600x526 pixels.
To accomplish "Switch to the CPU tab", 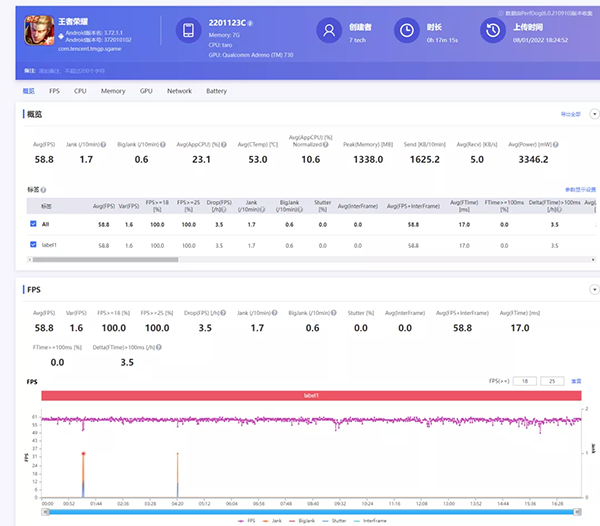I will pos(80,91).
